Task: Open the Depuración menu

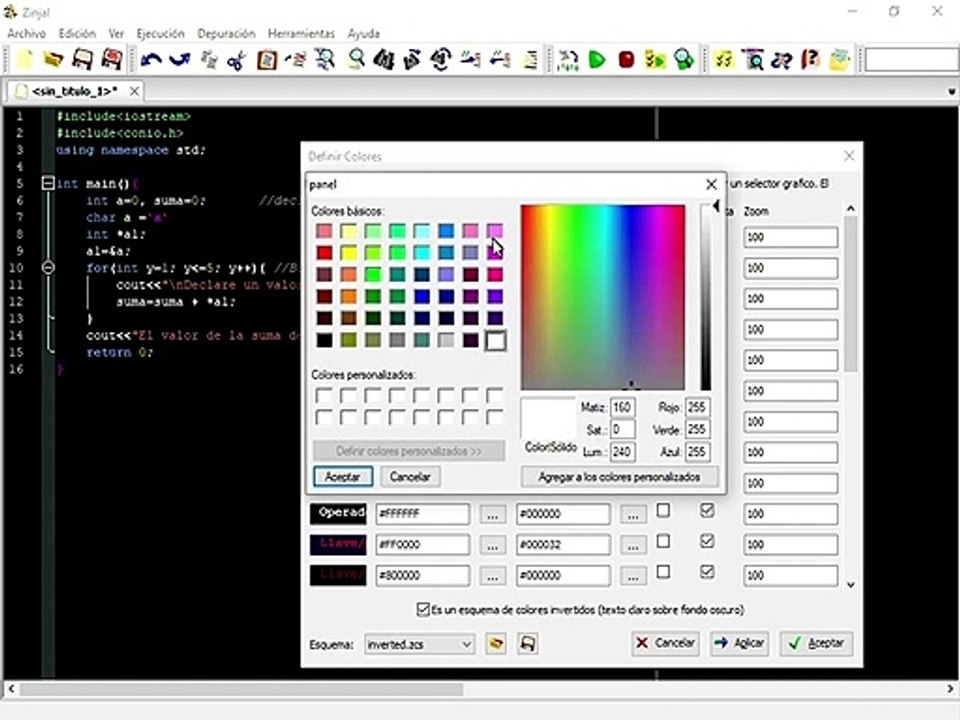Action: tap(226, 34)
